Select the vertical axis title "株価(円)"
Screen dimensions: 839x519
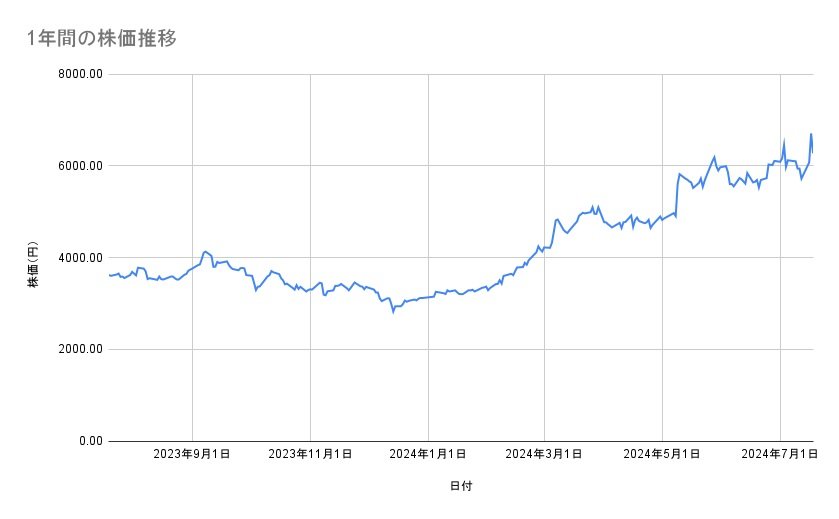34,258
